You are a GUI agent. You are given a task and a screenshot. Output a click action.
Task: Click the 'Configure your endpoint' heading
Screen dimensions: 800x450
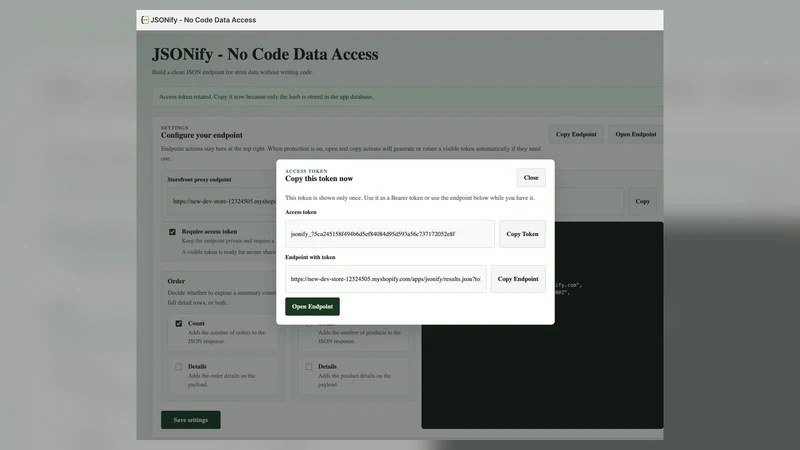202,135
